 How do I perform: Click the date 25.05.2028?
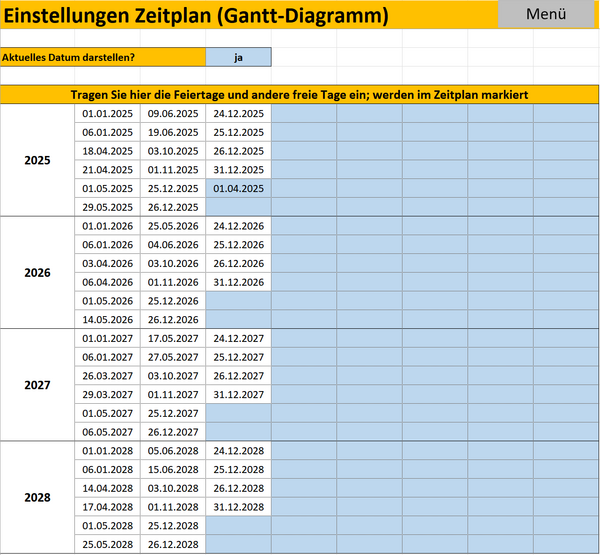[x=108, y=545]
